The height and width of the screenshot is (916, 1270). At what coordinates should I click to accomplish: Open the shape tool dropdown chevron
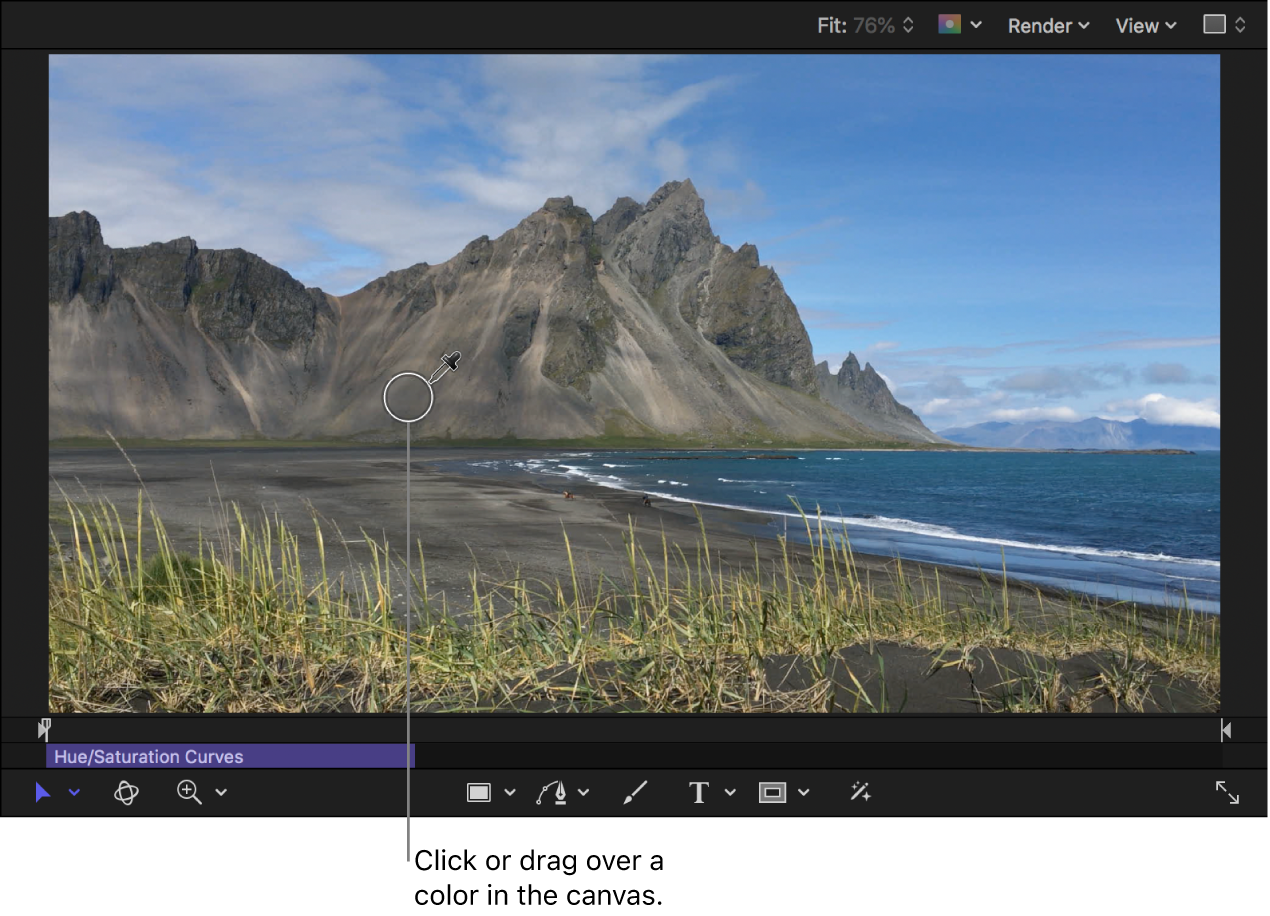pyautogui.click(x=510, y=793)
